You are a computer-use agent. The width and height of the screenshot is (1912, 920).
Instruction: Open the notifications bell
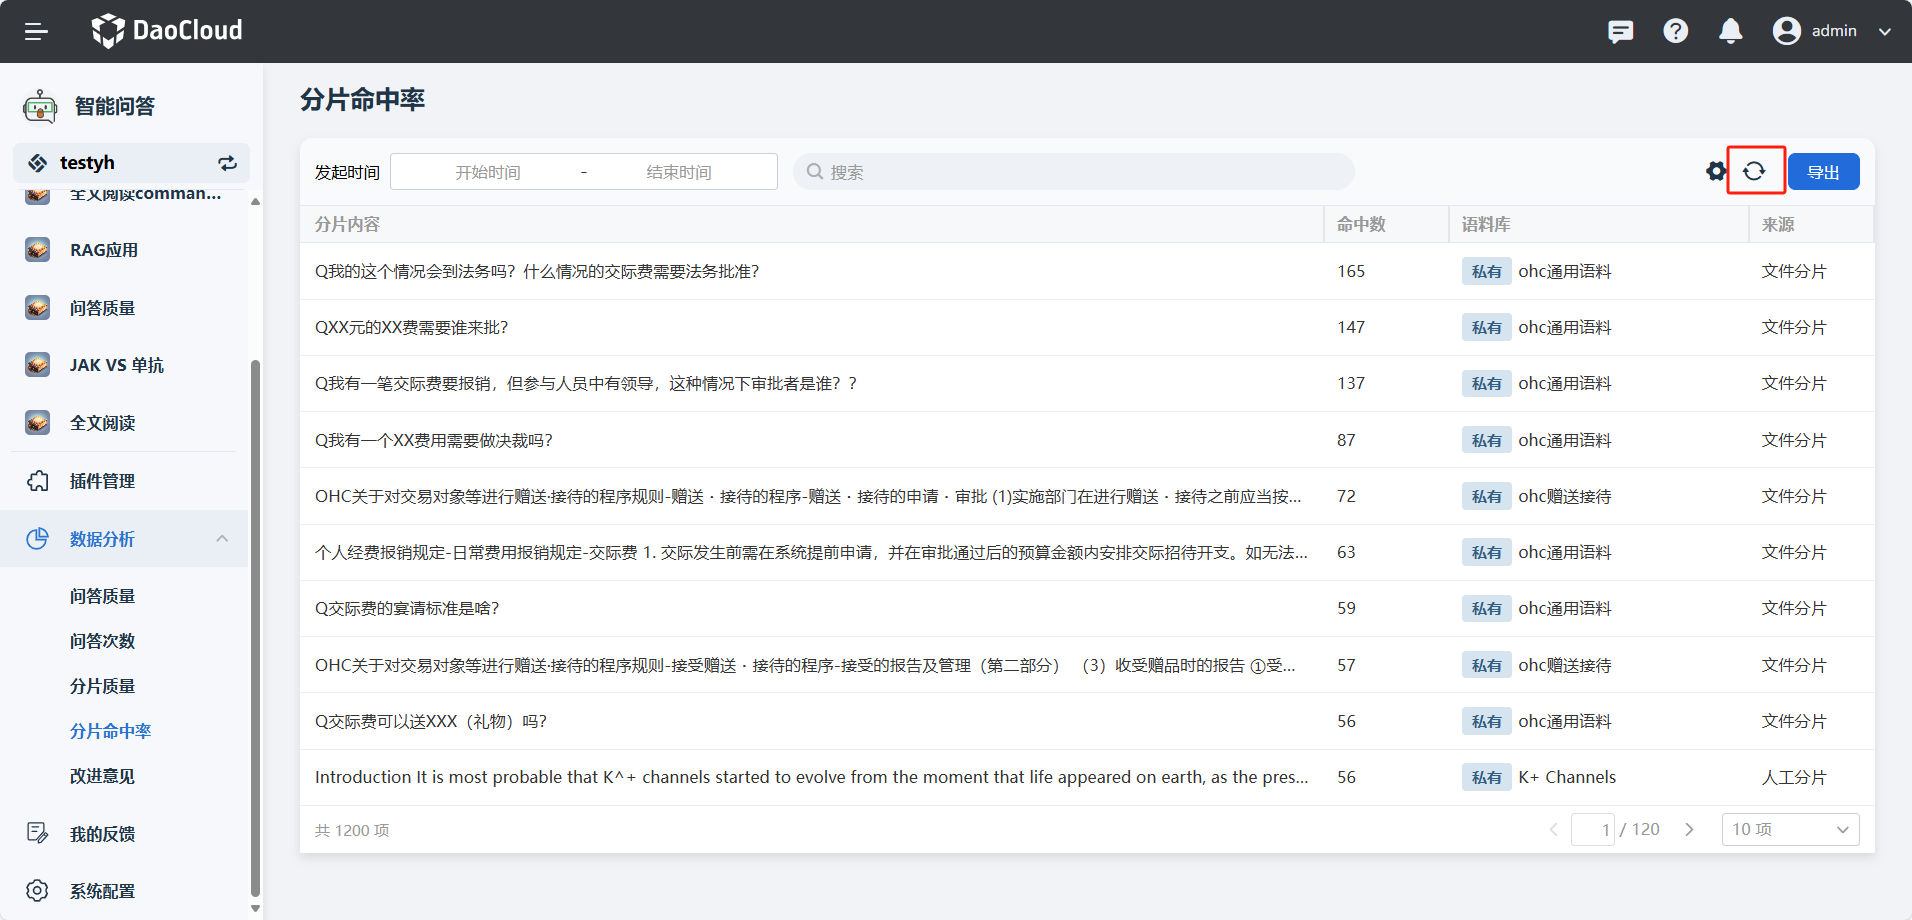[1730, 31]
